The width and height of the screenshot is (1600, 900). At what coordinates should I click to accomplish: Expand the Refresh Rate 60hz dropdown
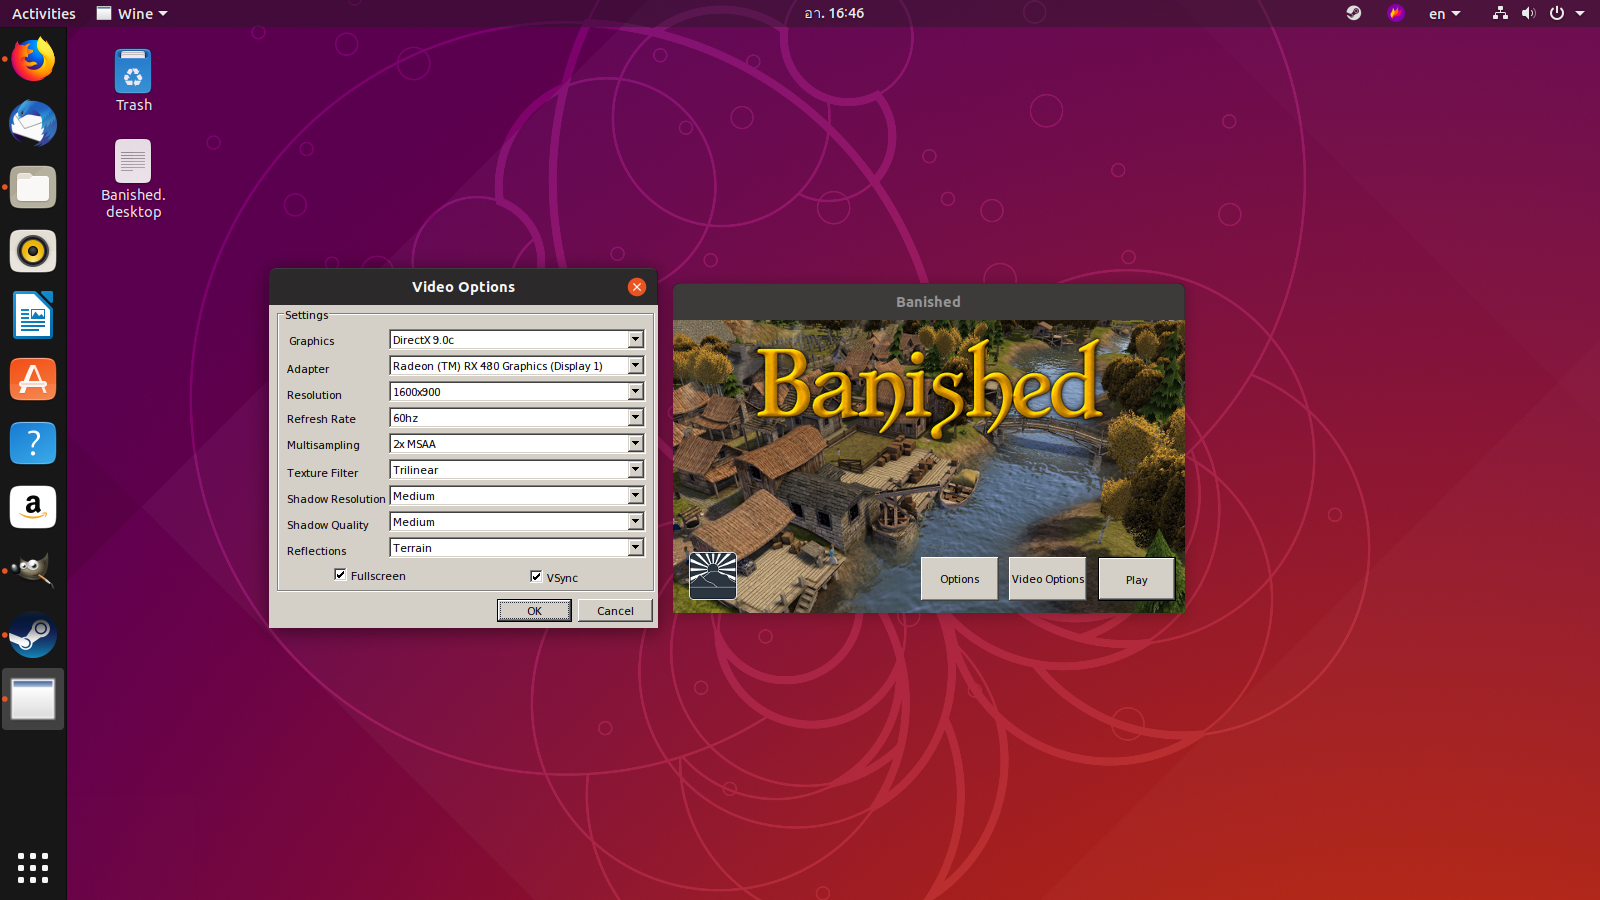pyautogui.click(x=635, y=418)
